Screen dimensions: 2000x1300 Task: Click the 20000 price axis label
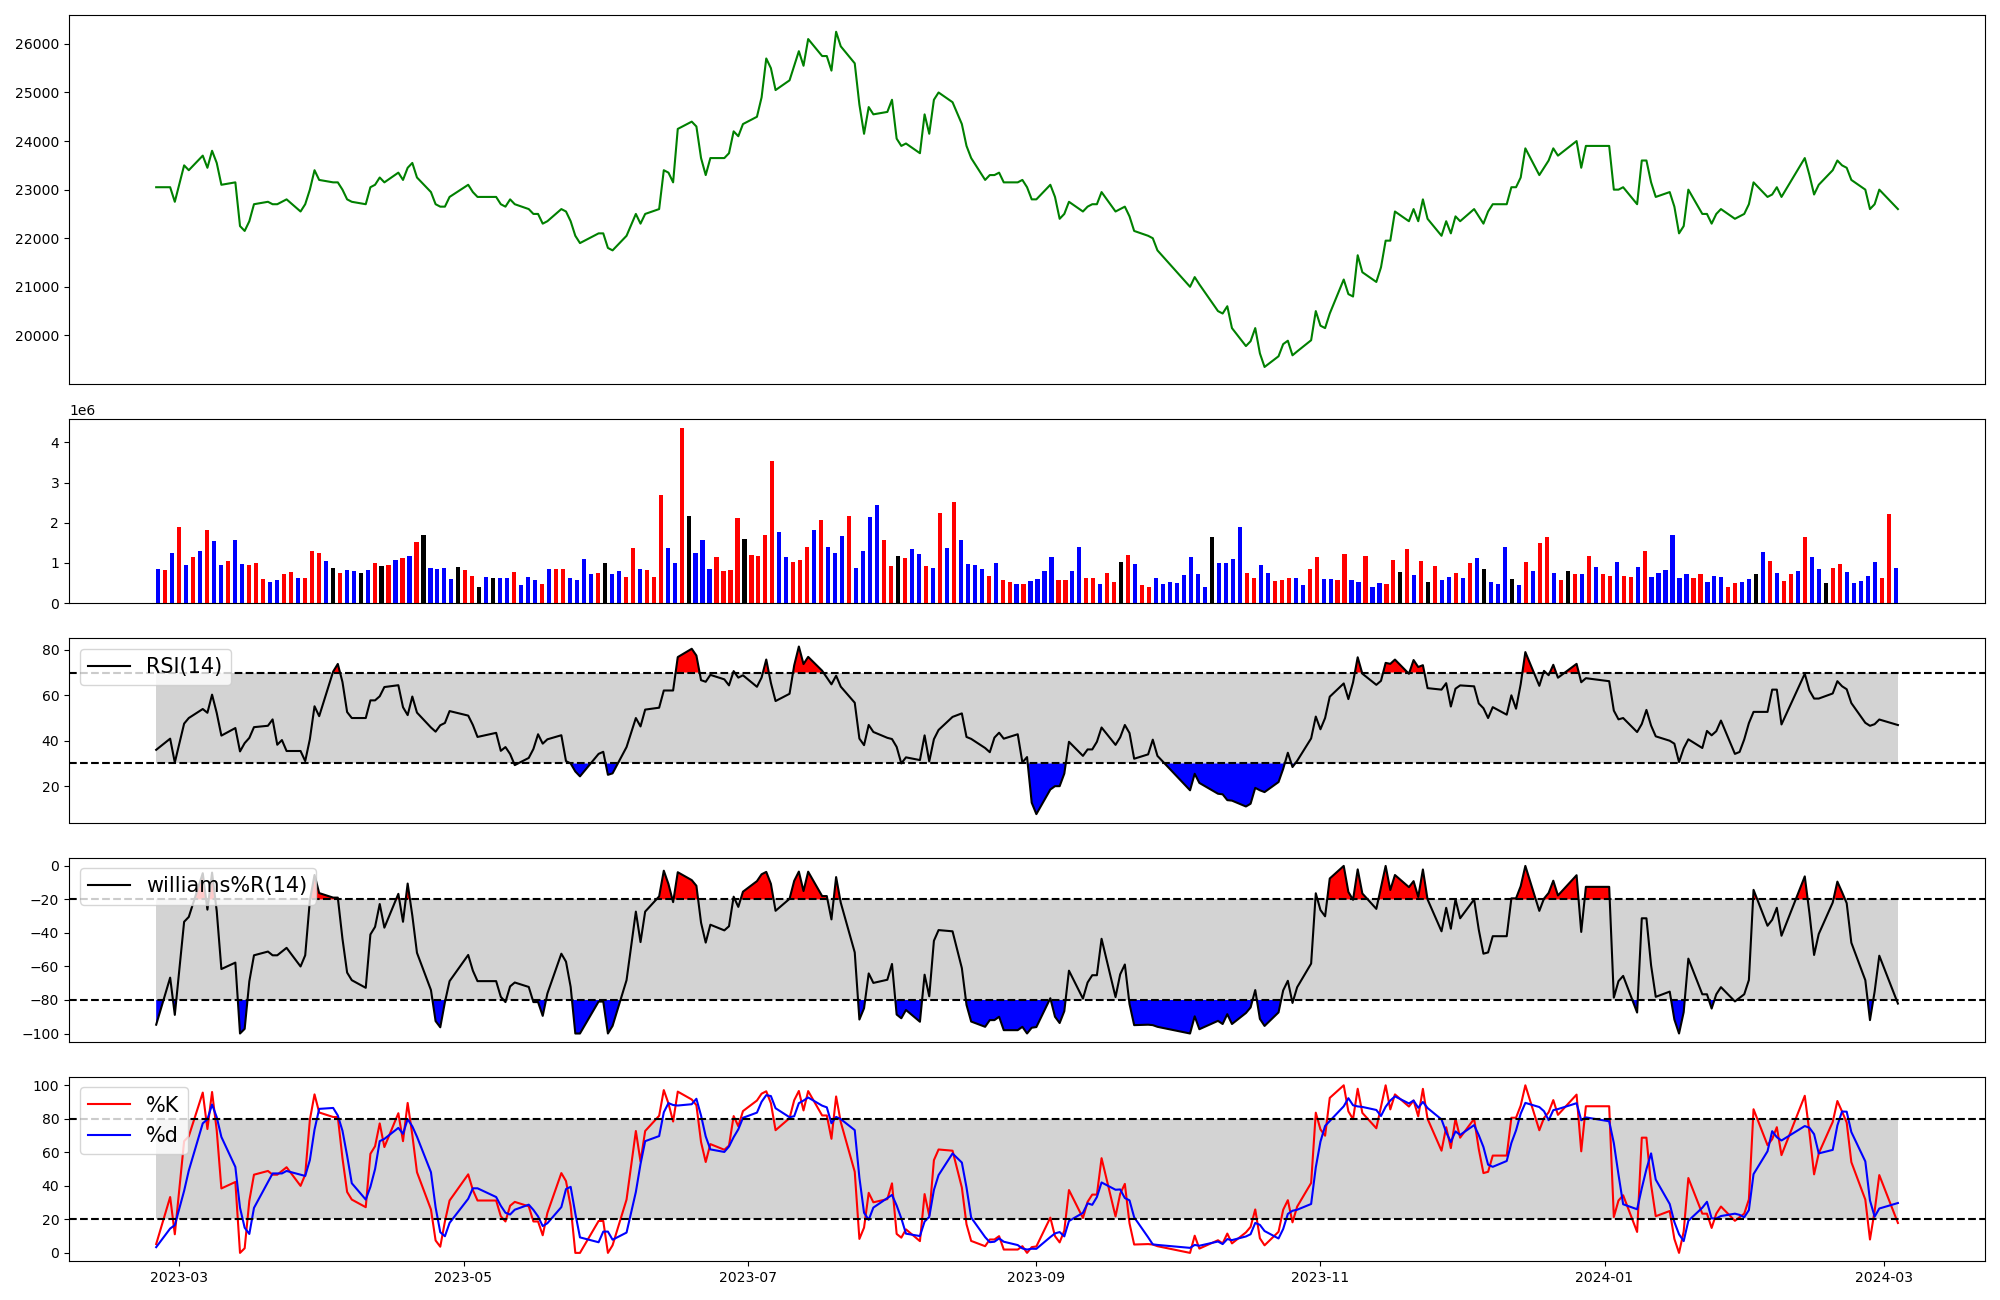(x=37, y=336)
